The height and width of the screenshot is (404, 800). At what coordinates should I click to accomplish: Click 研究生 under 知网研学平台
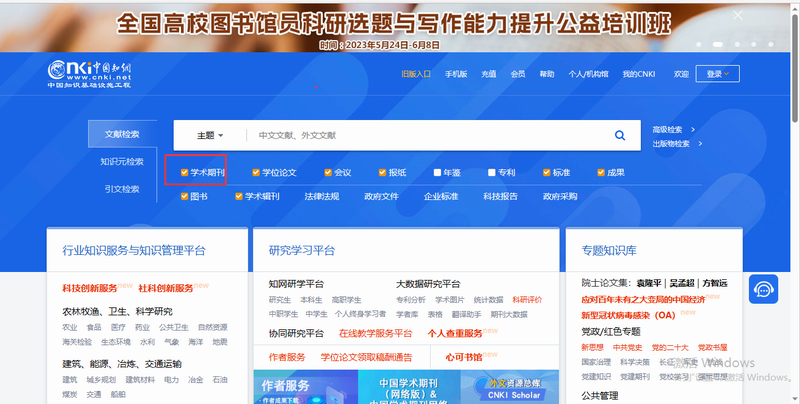point(280,299)
